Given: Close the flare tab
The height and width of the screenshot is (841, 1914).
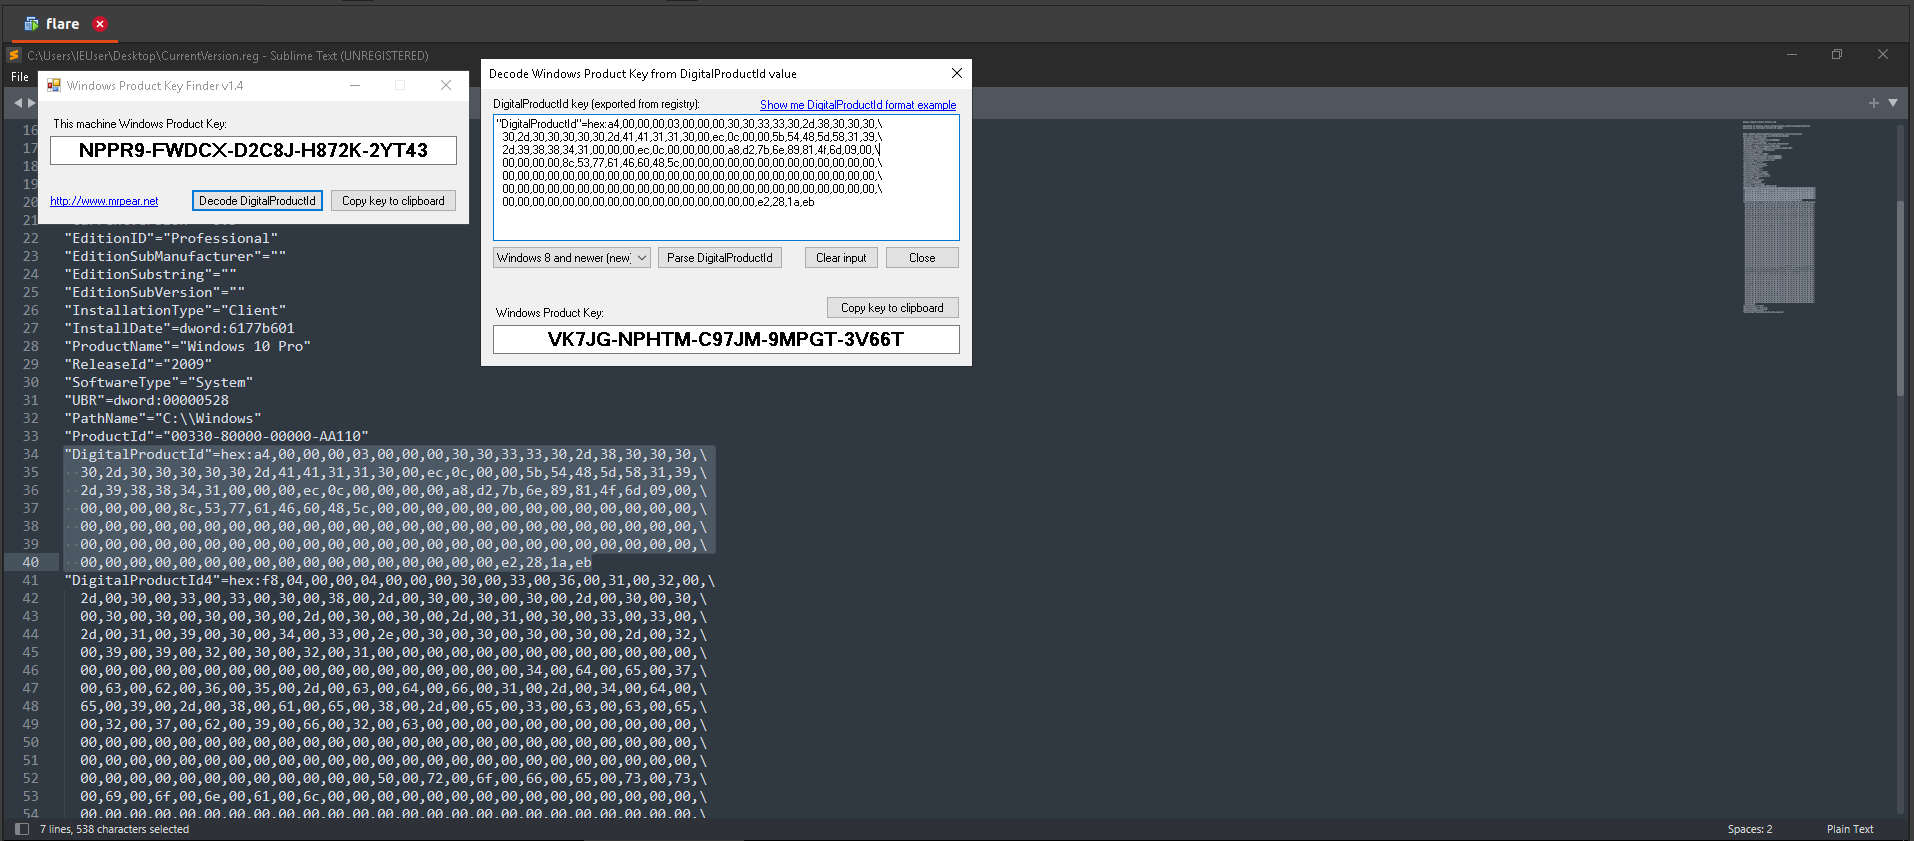Looking at the screenshot, I should [100, 24].
